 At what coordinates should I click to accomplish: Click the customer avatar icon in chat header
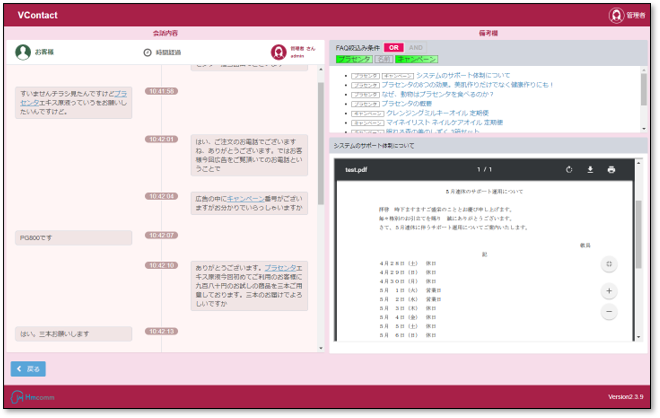click(x=23, y=52)
